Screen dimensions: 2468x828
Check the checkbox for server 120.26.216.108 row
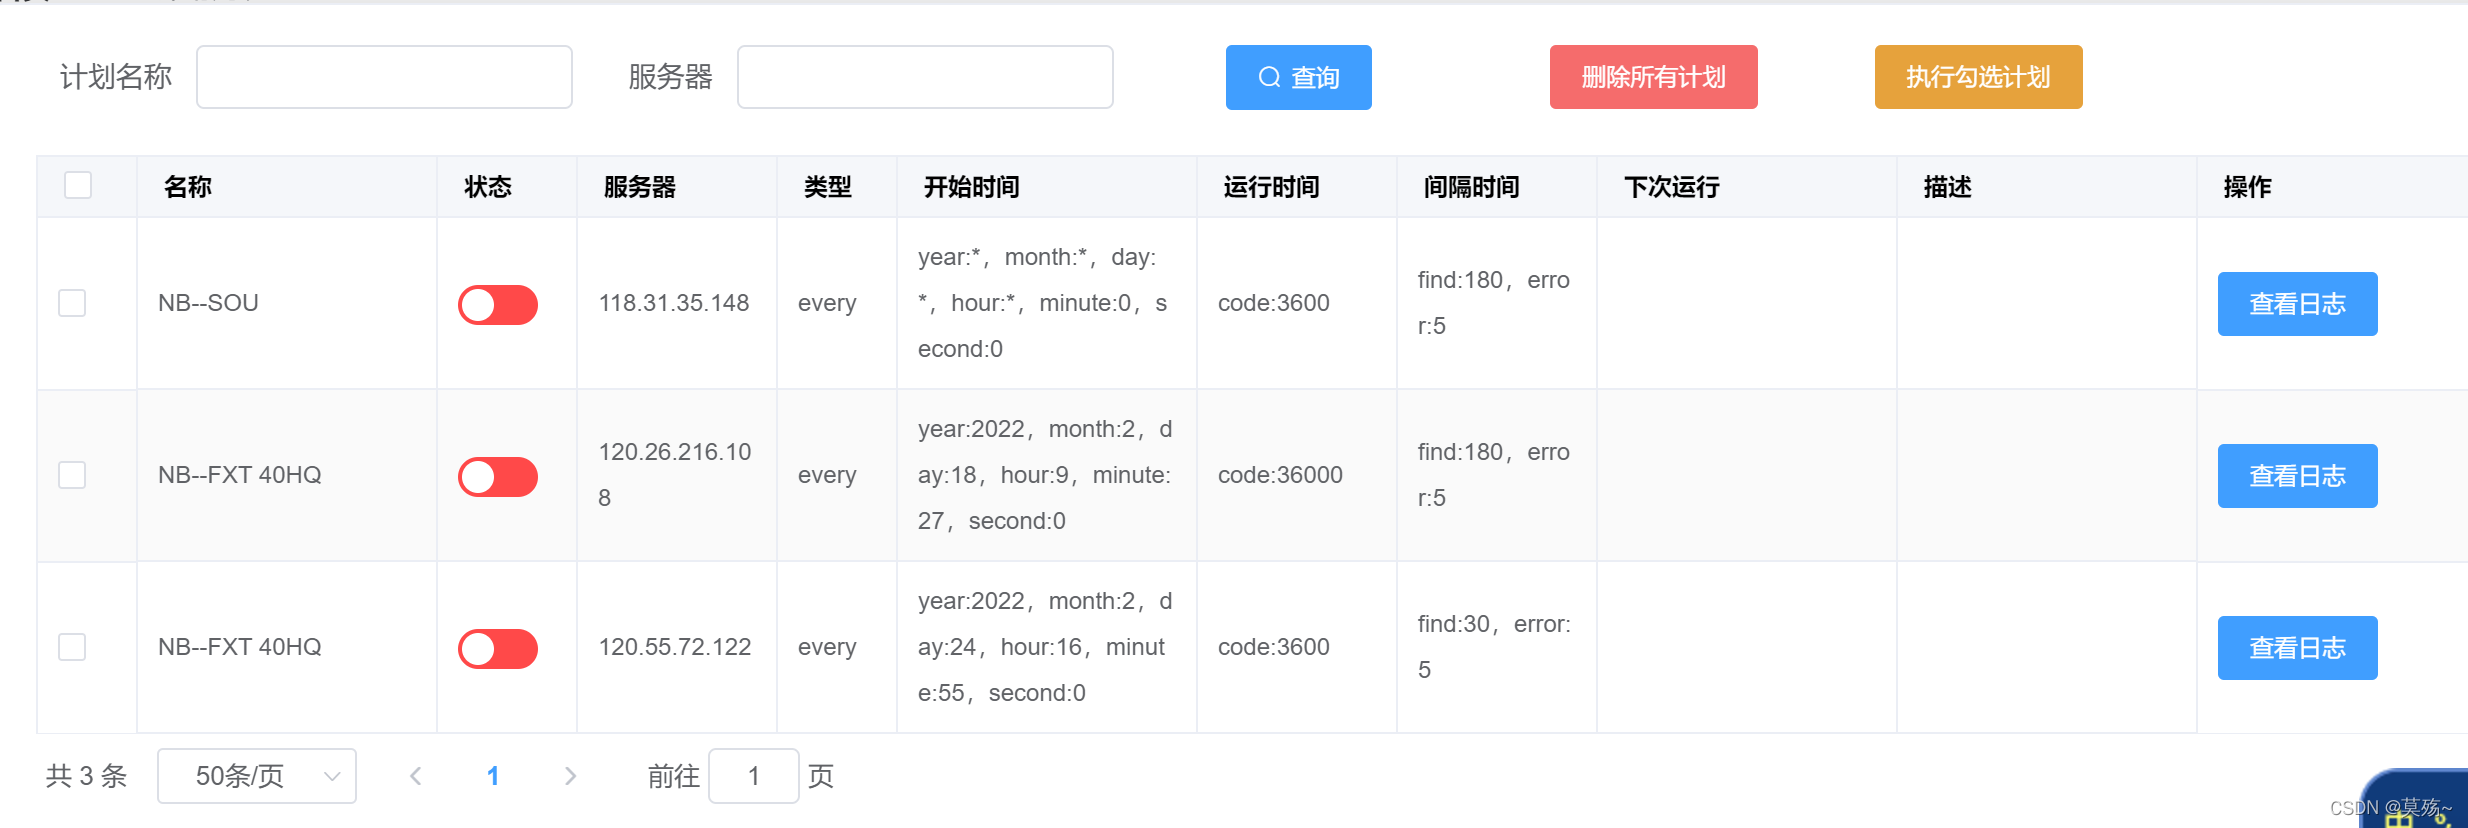(72, 475)
